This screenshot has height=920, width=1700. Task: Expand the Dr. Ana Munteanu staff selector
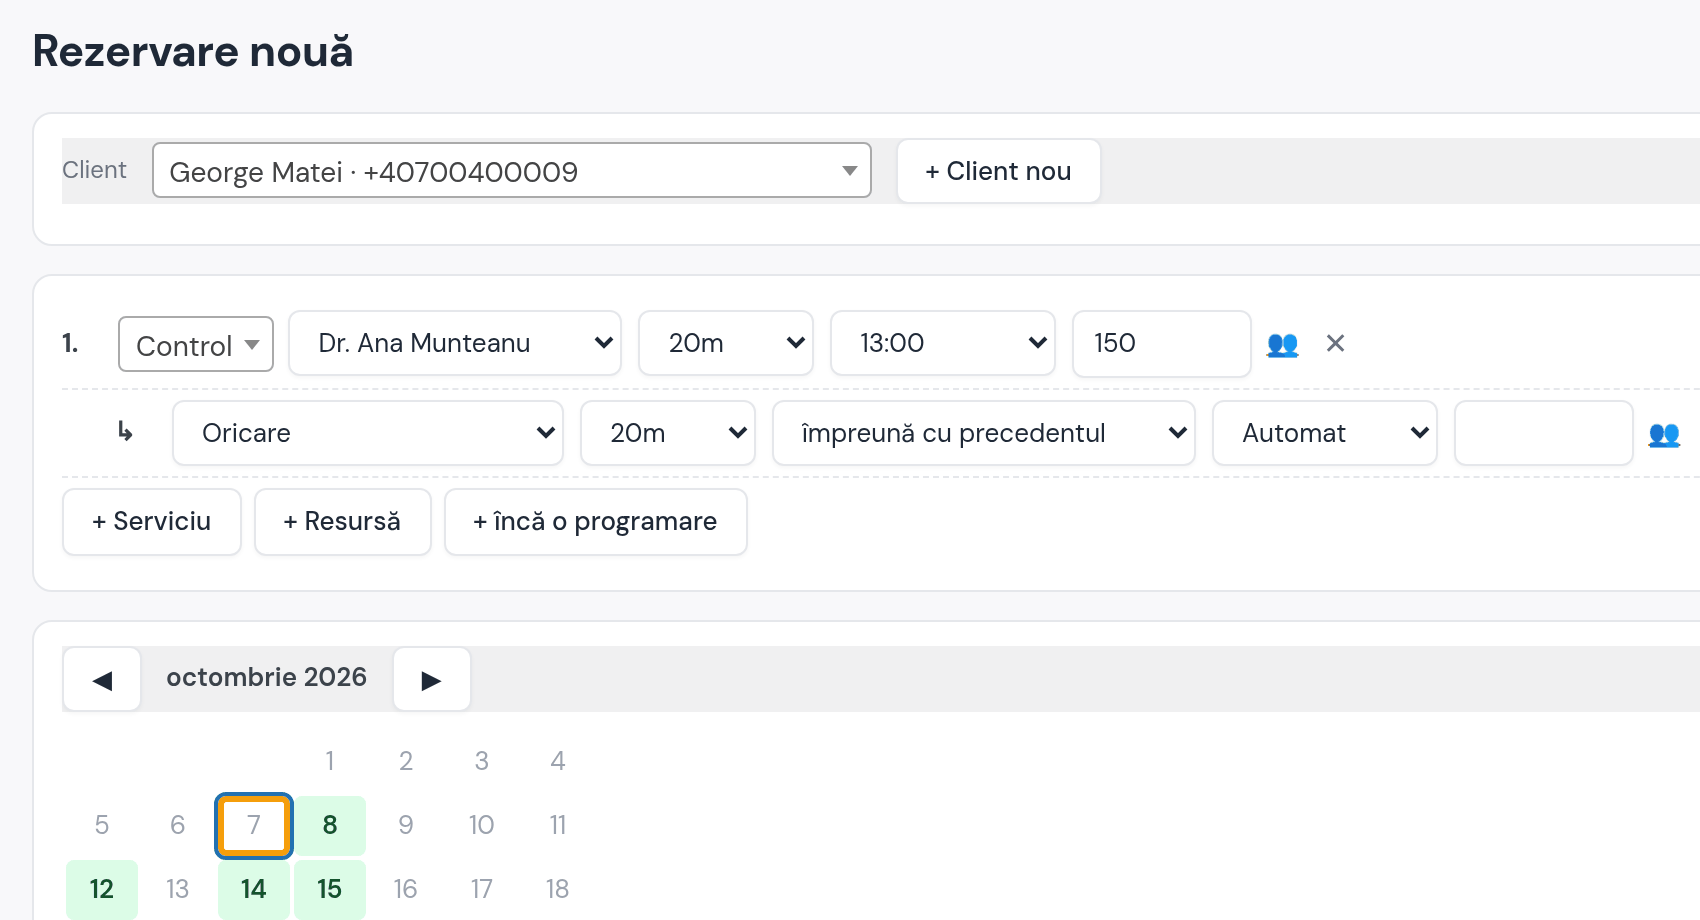(x=455, y=344)
